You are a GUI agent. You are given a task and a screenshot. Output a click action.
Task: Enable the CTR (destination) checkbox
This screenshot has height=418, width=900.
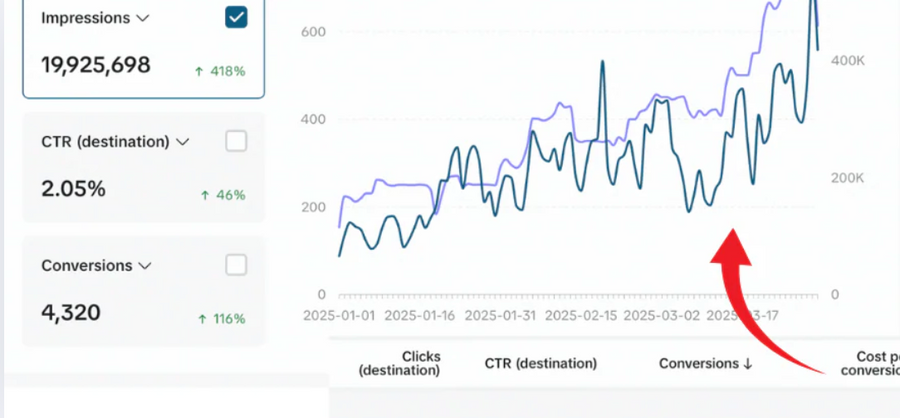point(236,142)
